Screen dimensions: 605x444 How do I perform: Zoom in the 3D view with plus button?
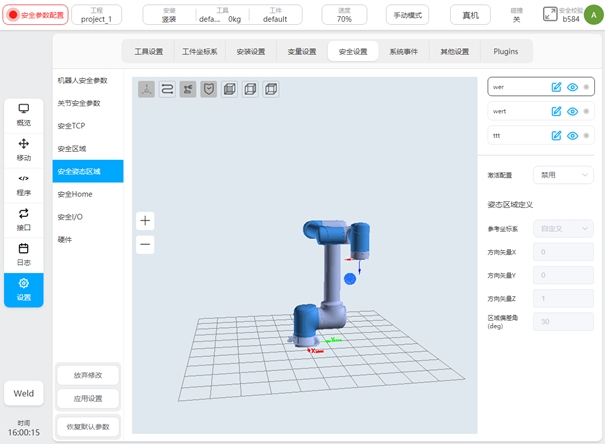146,220
